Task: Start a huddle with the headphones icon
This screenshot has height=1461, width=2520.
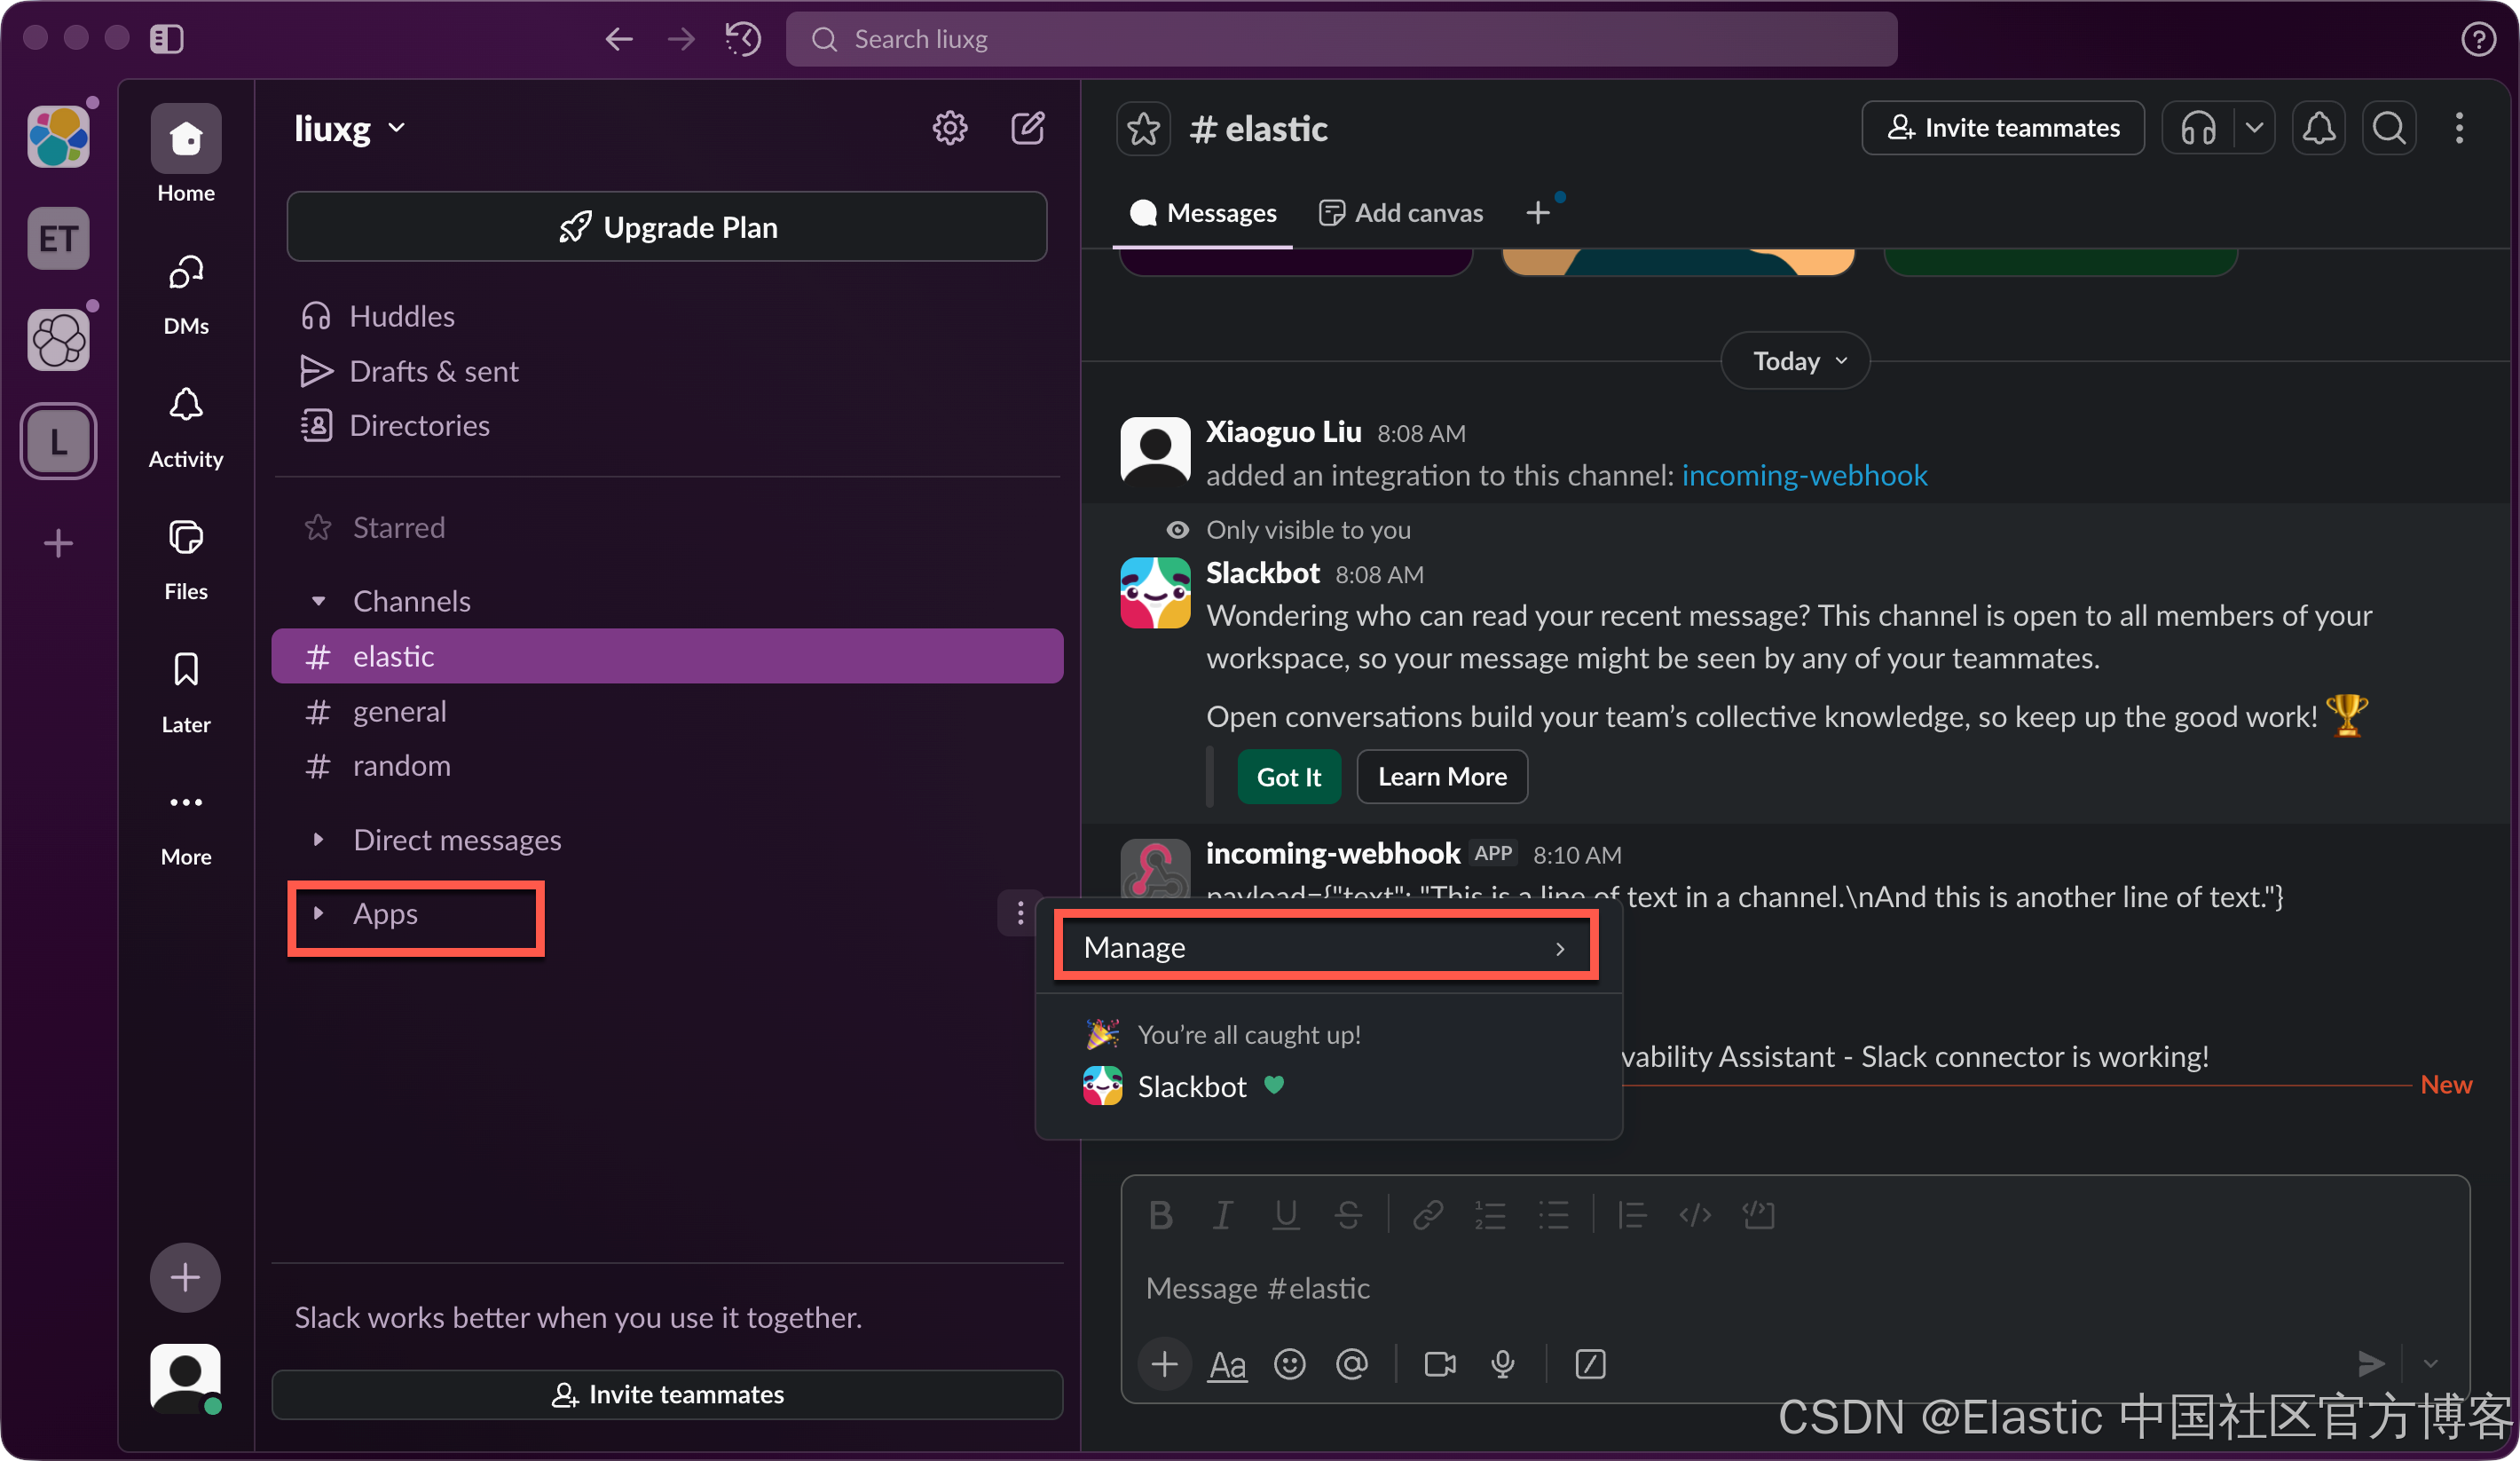Action: pos(2198,128)
